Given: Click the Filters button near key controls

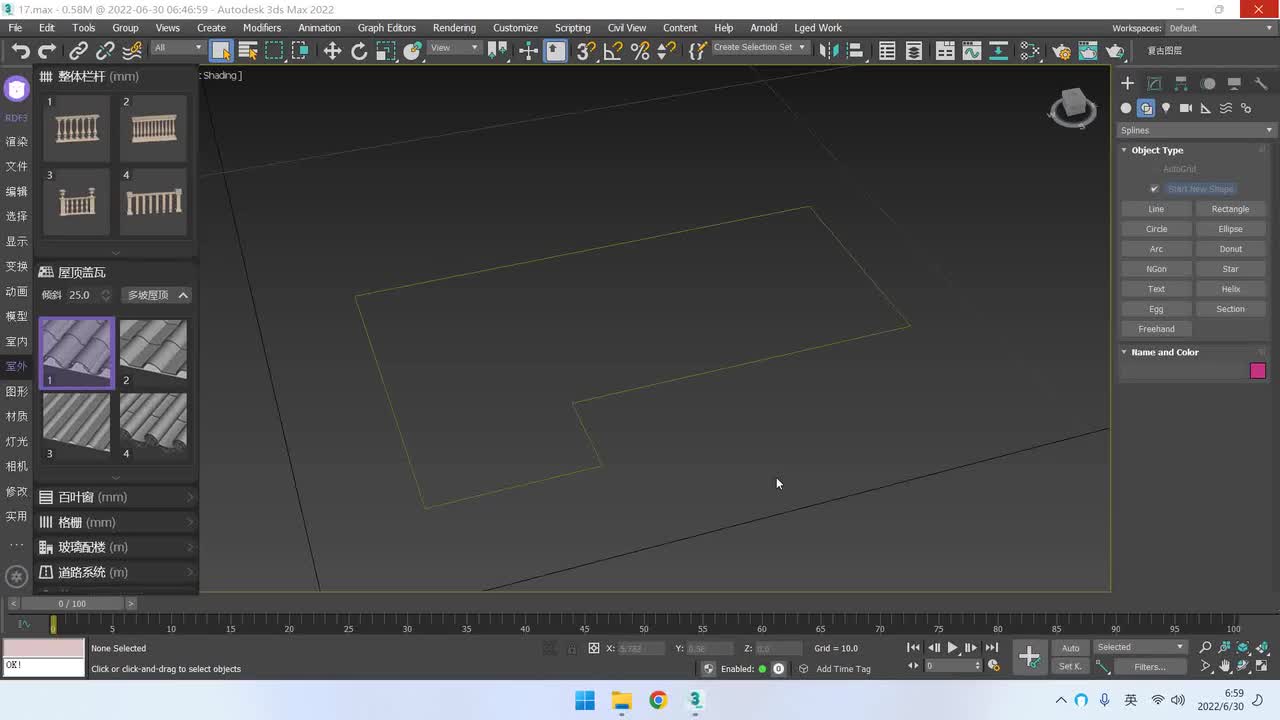Looking at the screenshot, I should (1149, 667).
